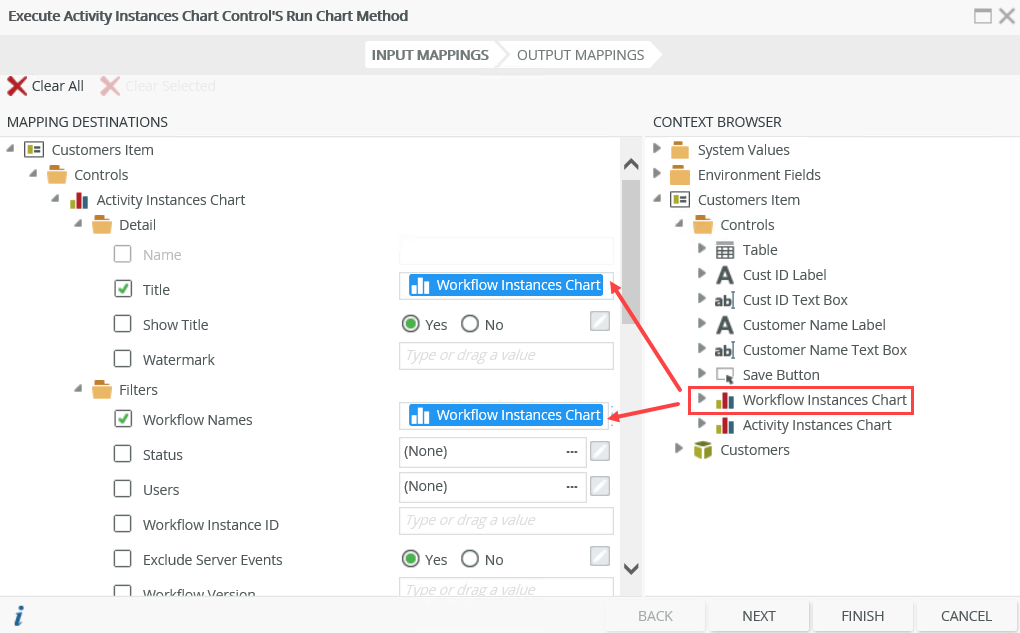
Task: Click the Next button
Action: coord(759,616)
